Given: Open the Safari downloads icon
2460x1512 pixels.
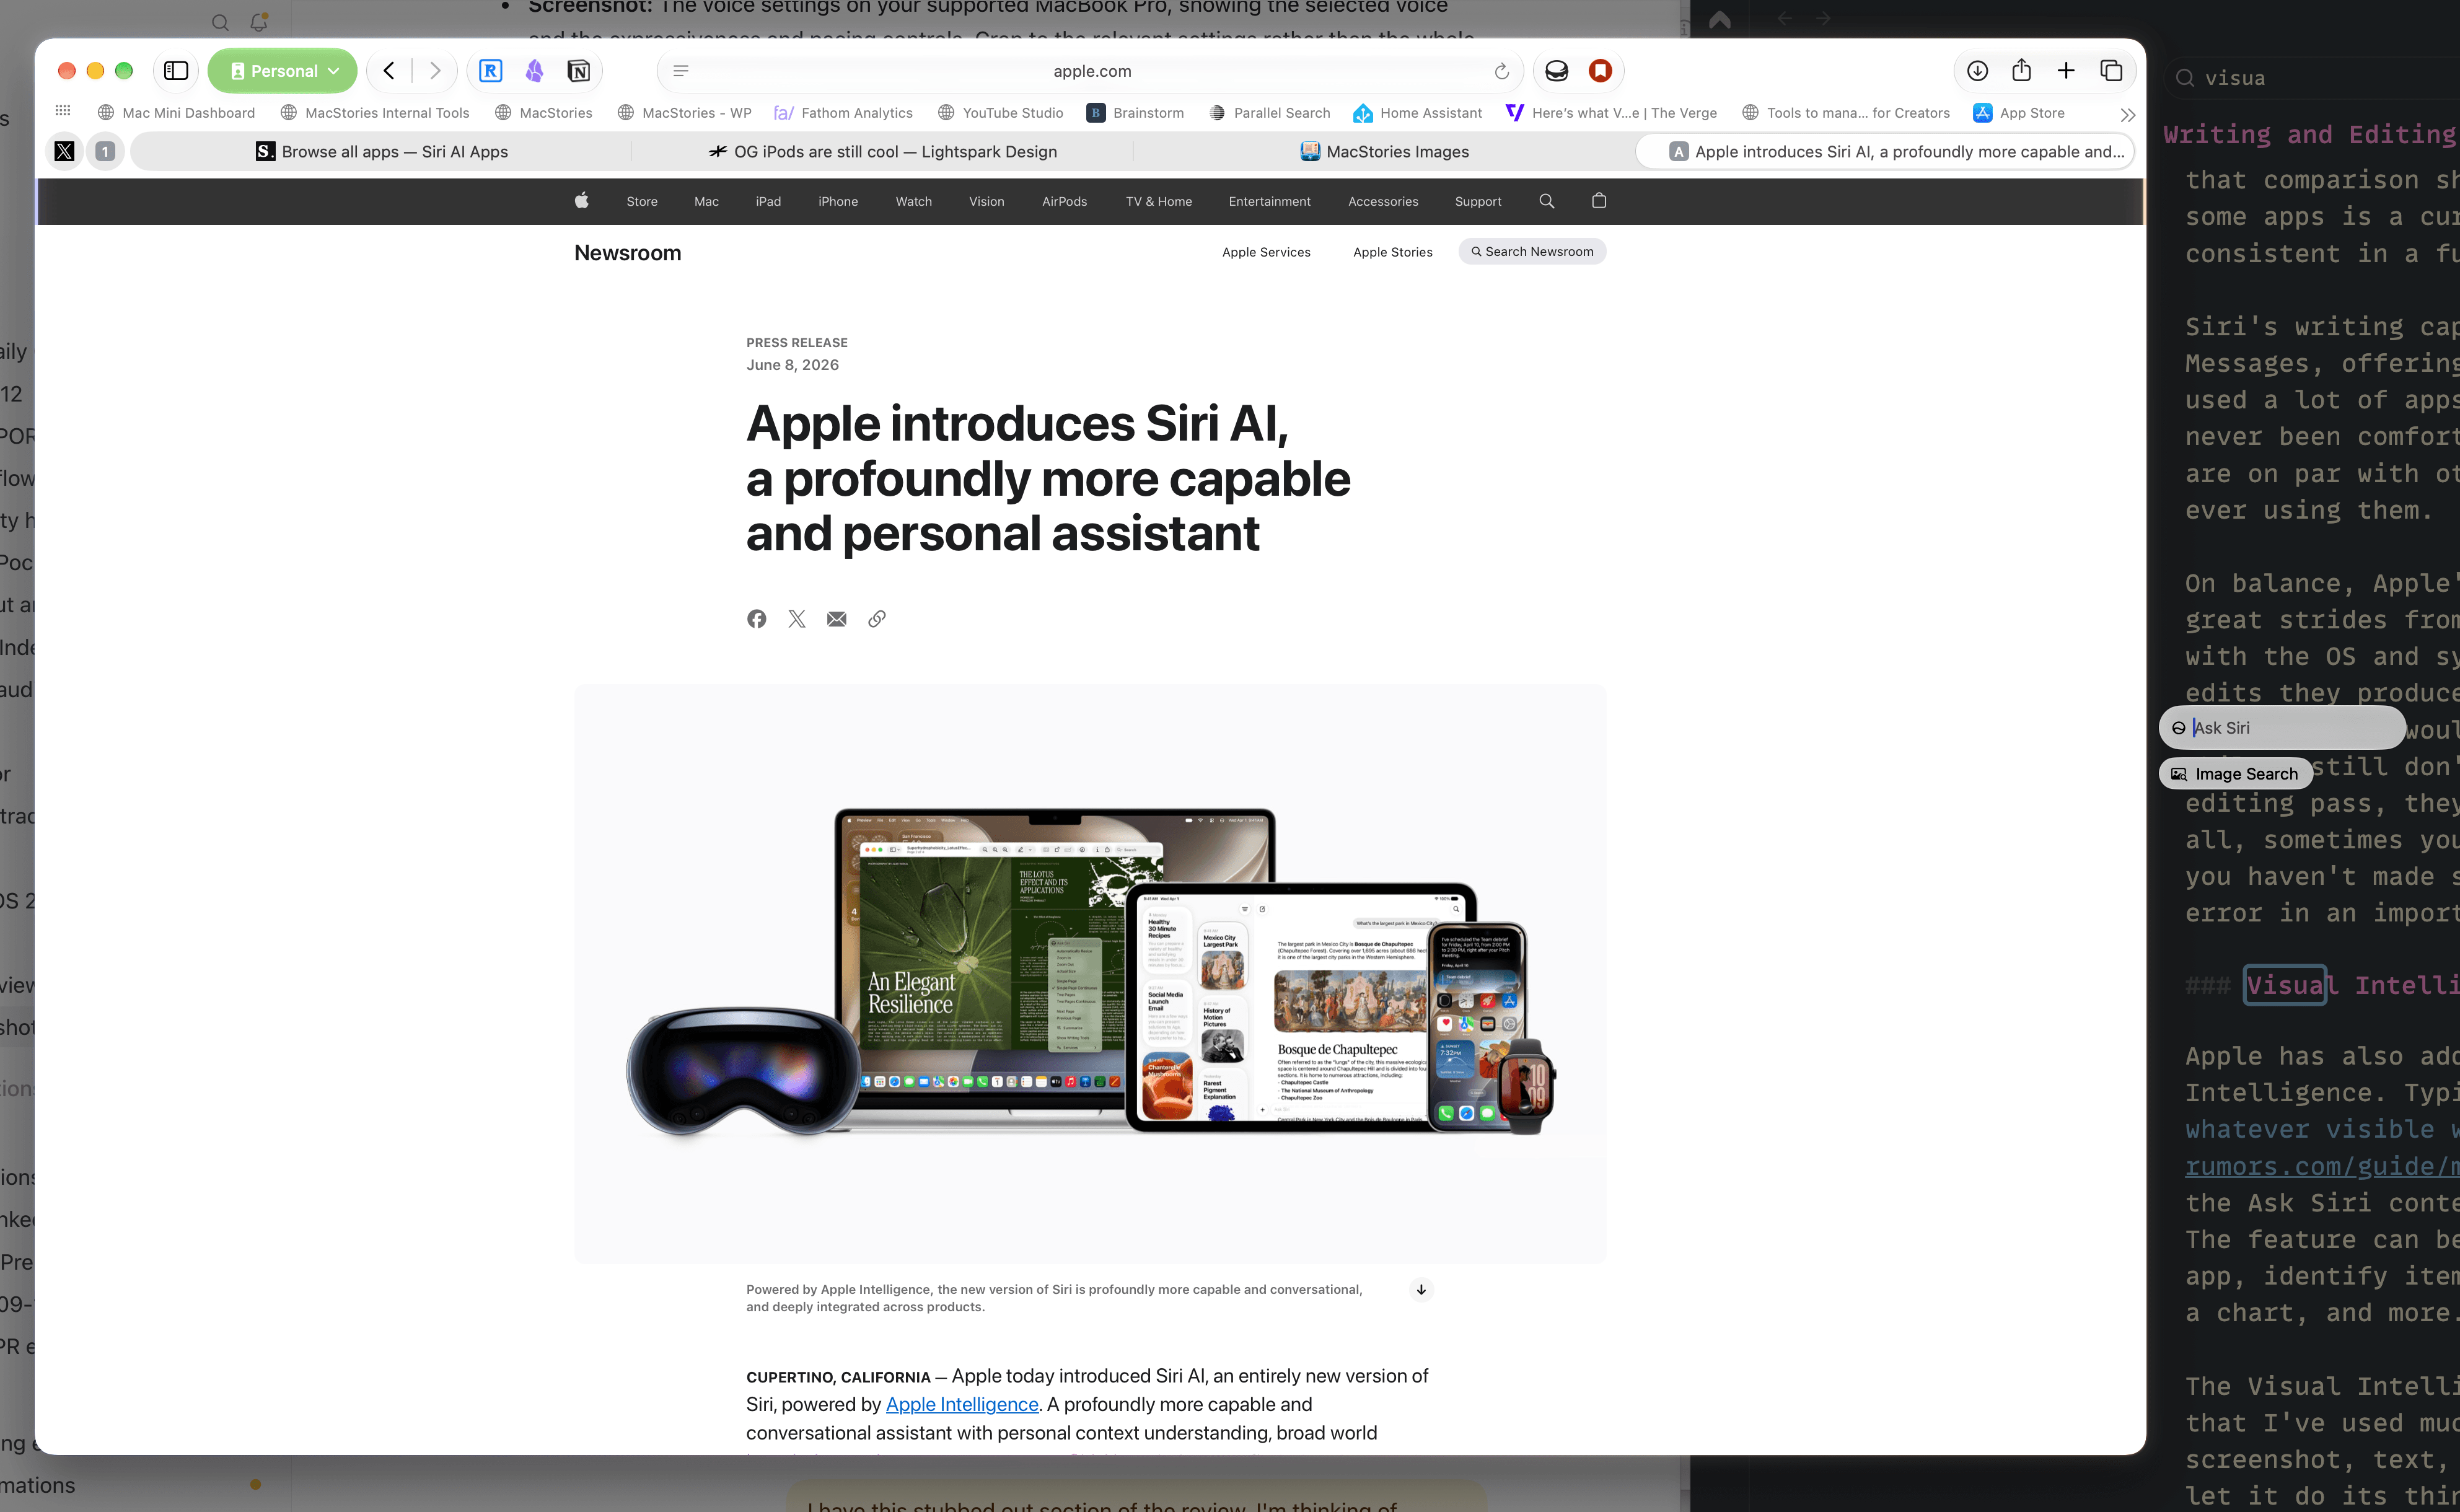Looking at the screenshot, I should 1977,71.
